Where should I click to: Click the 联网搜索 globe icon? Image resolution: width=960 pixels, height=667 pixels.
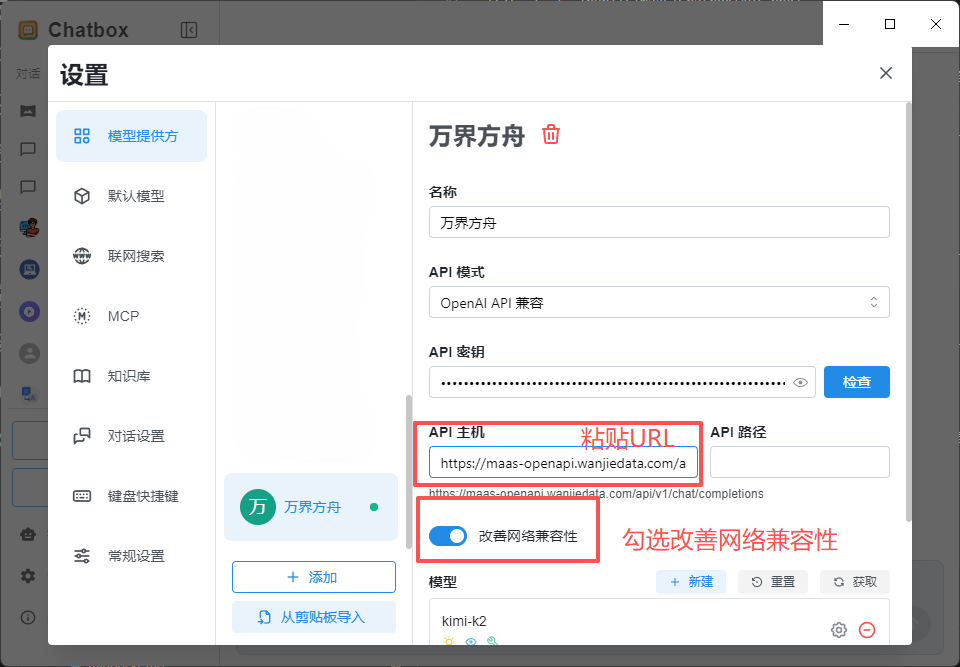pyautogui.click(x=82, y=256)
